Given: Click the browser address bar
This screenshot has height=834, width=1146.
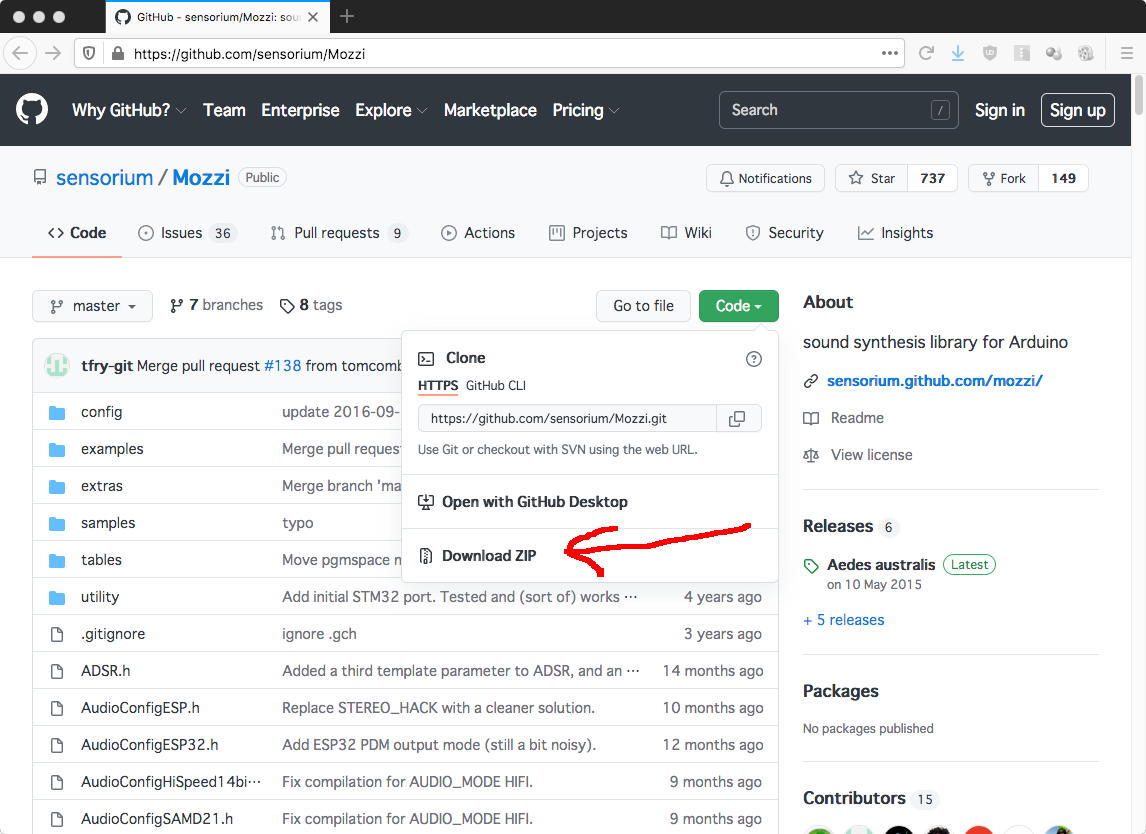Looking at the screenshot, I should pyautogui.click(x=489, y=53).
